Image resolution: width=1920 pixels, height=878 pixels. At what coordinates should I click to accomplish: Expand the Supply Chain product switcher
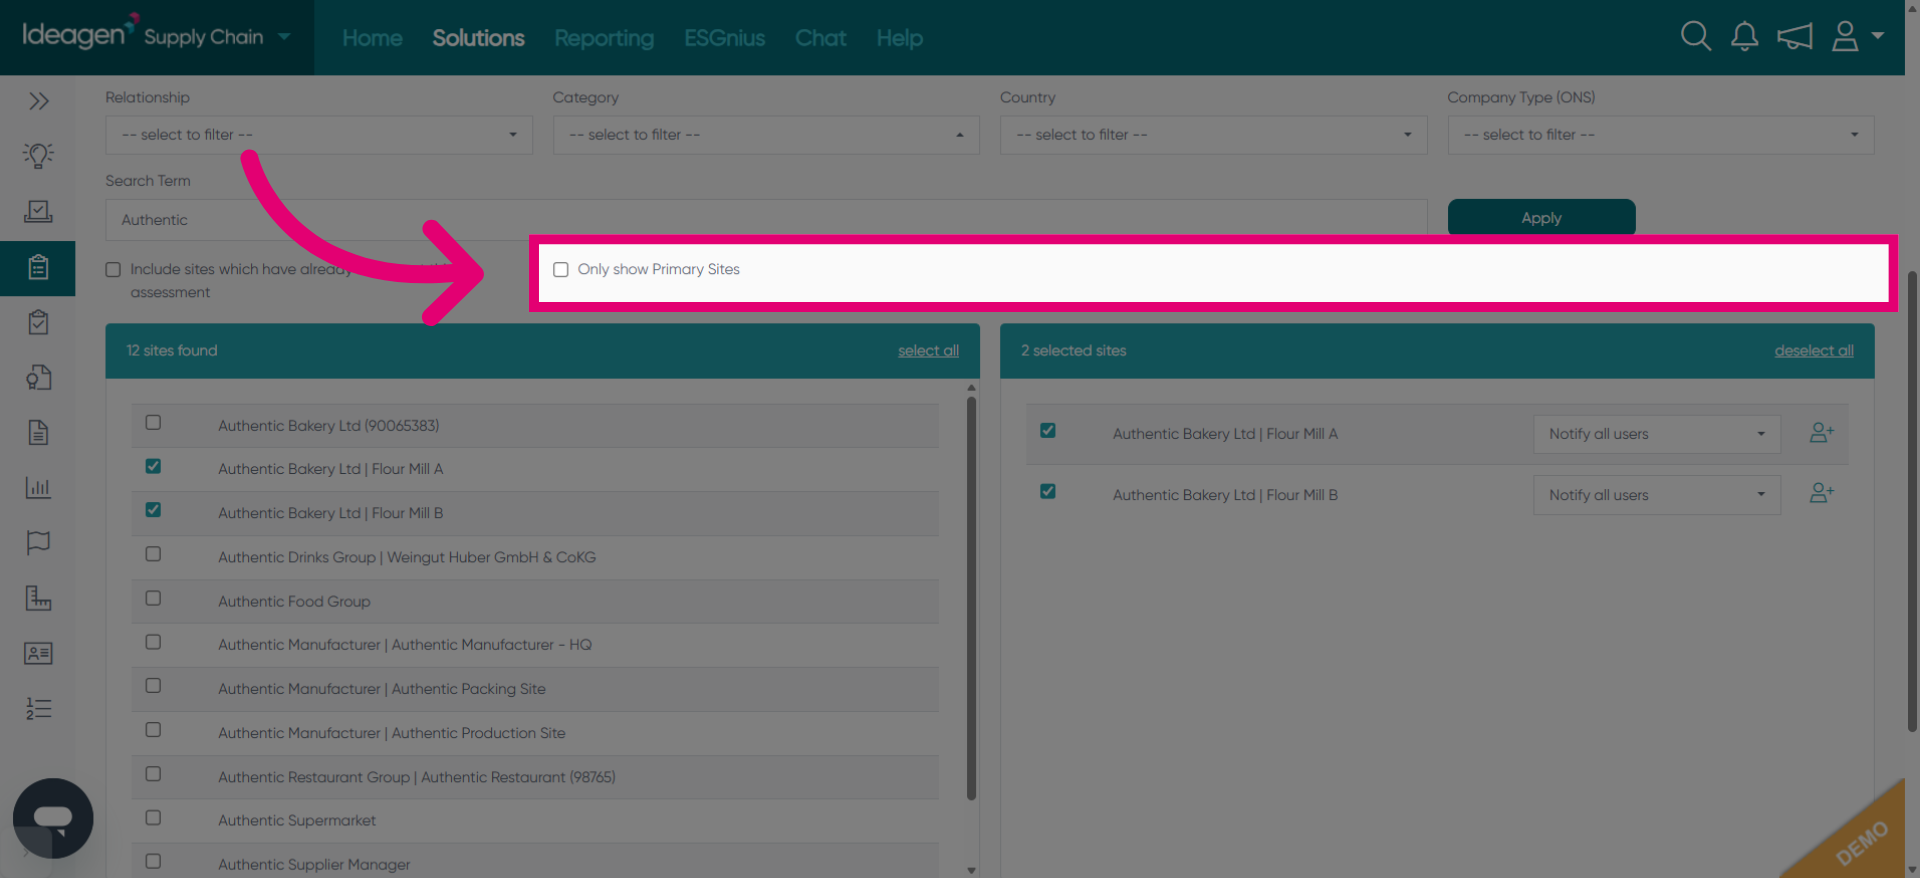pyautogui.click(x=284, y=37)
